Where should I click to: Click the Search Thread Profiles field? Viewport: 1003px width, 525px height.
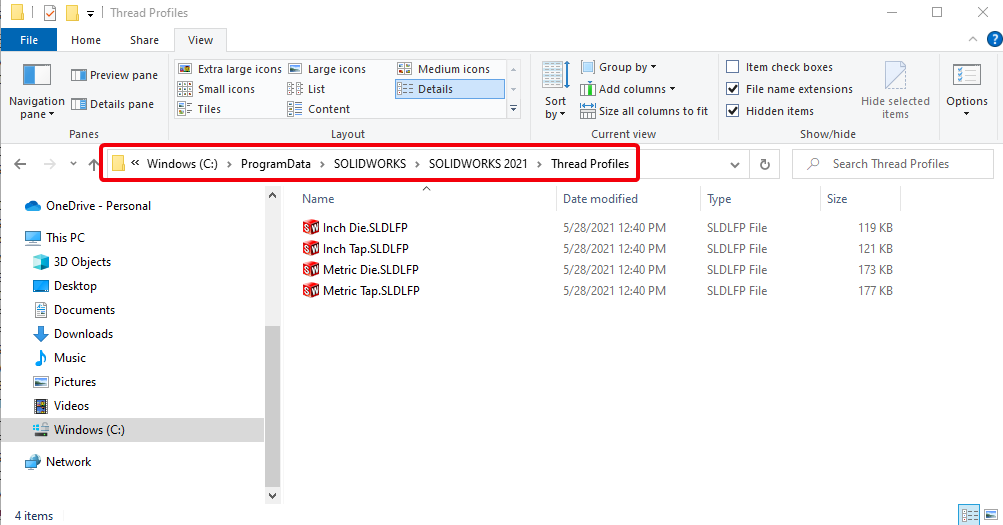[892, 164]
